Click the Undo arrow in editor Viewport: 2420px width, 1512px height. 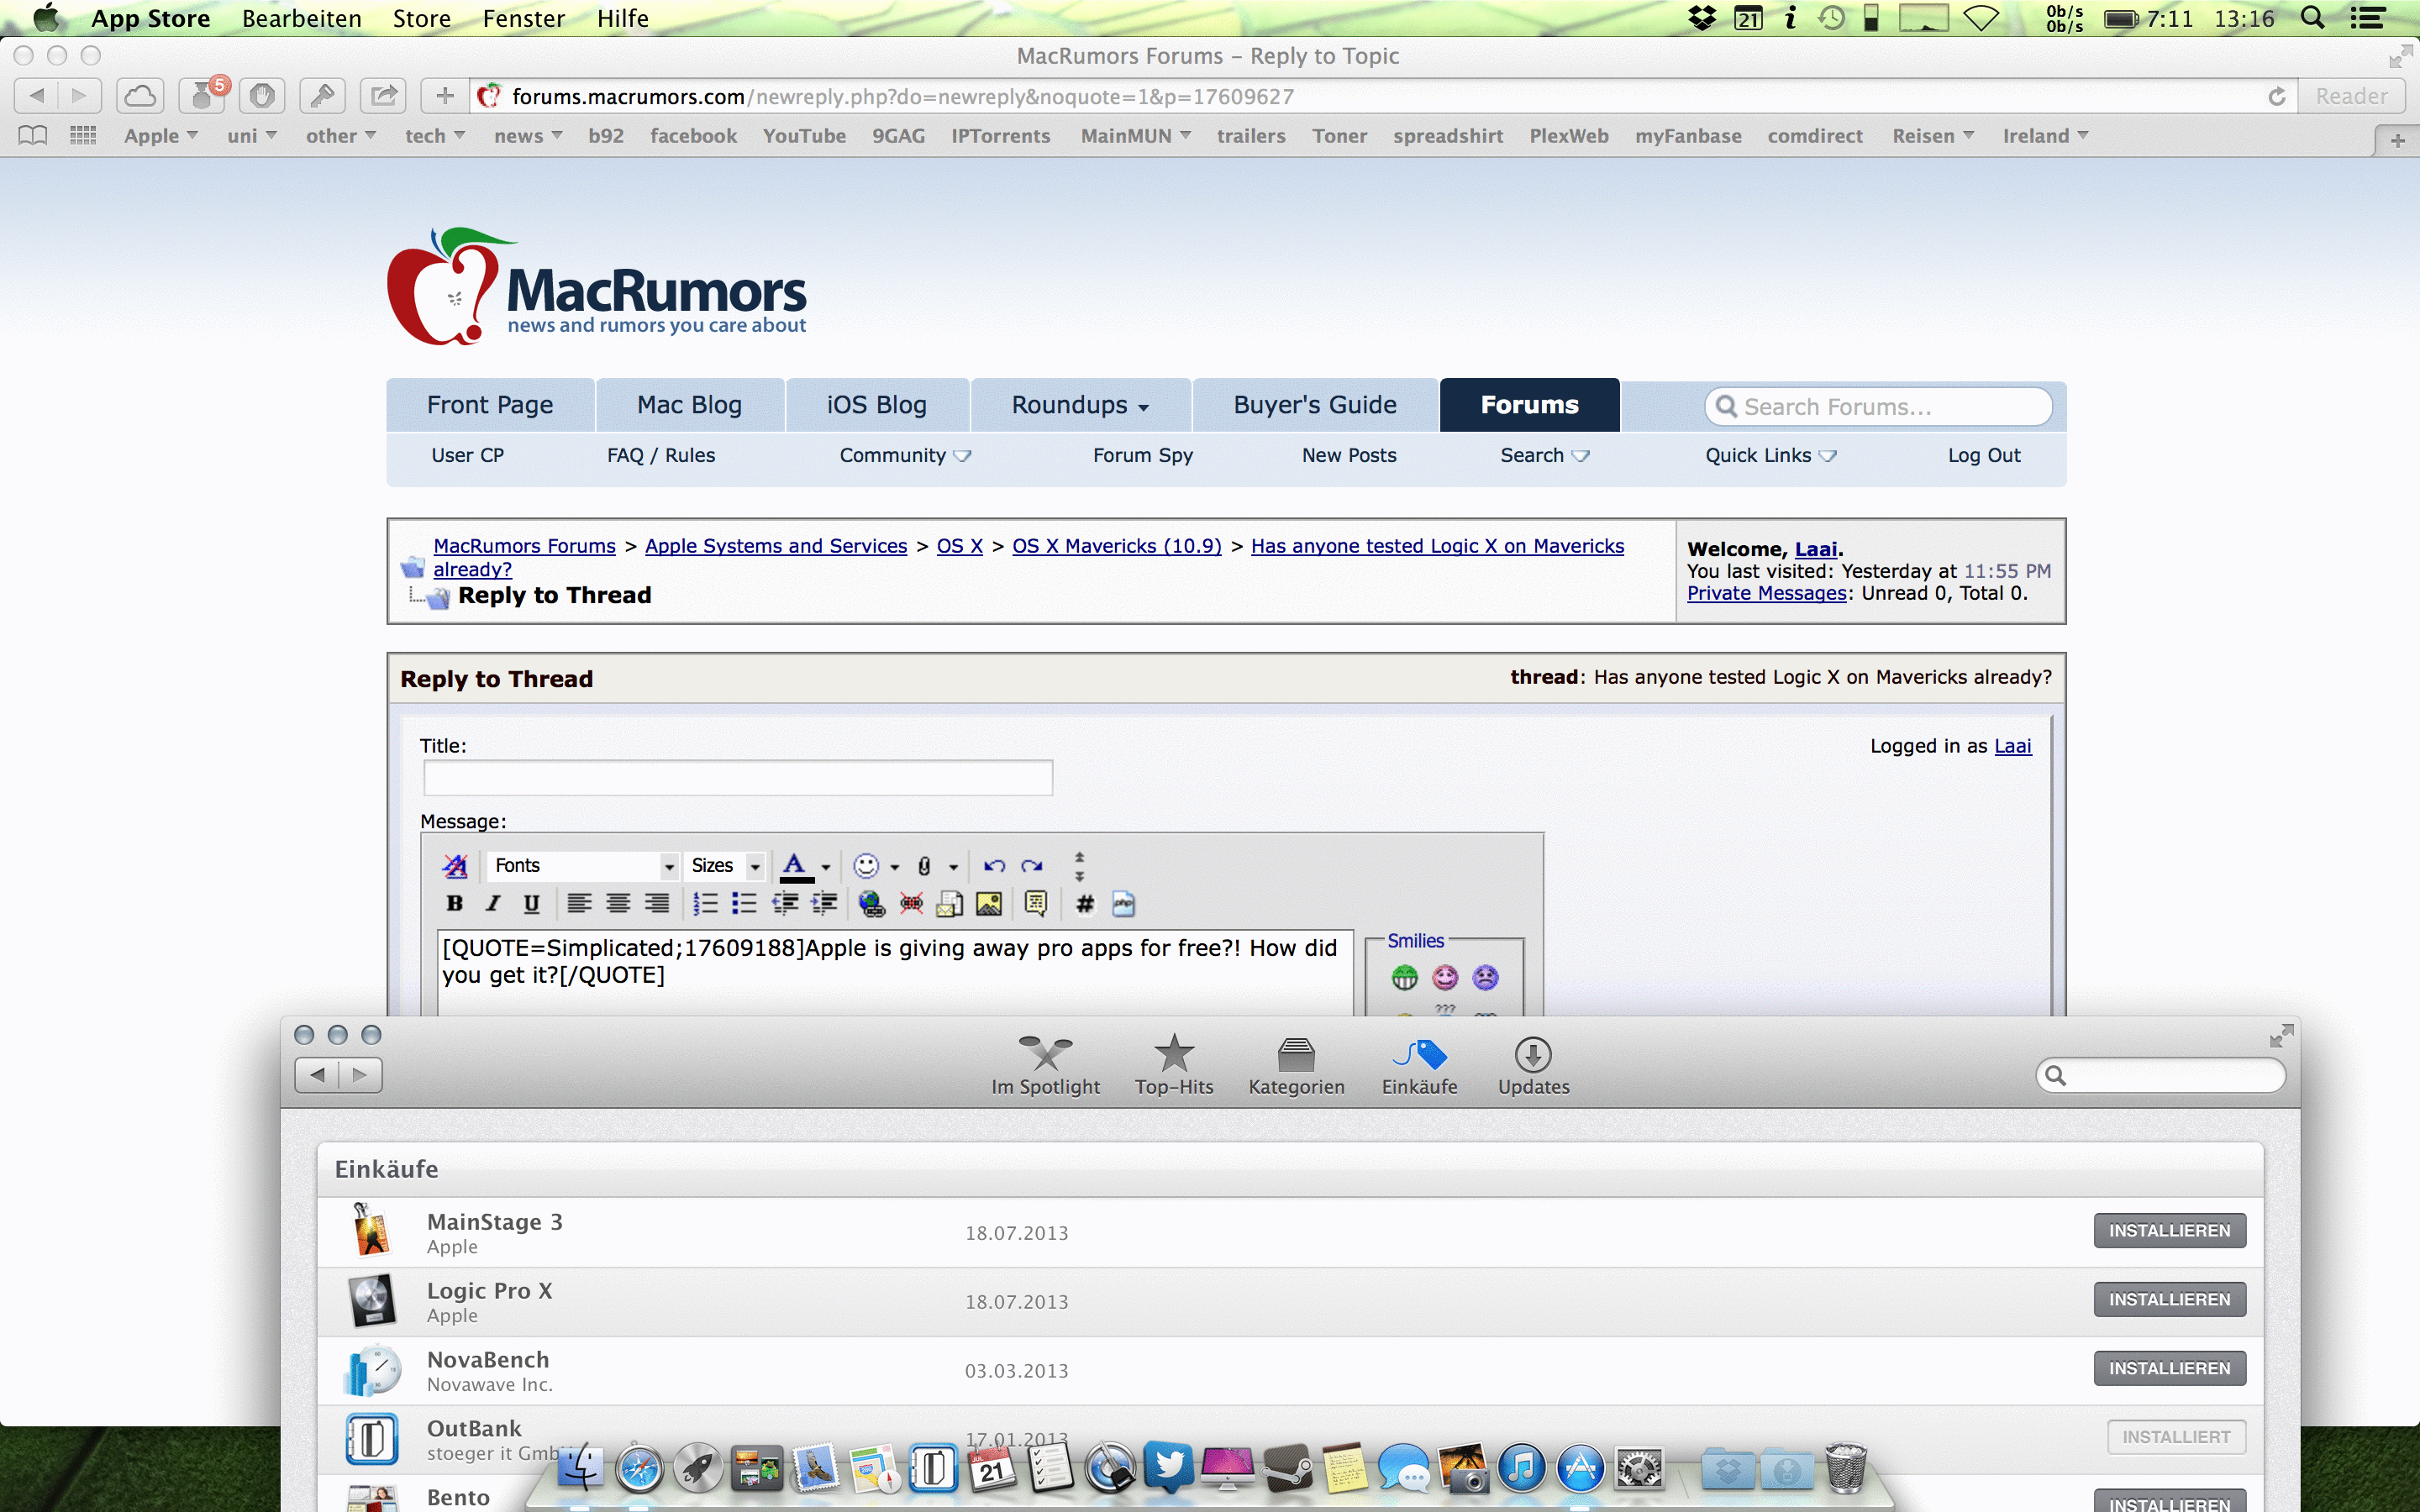click(993, 866)
